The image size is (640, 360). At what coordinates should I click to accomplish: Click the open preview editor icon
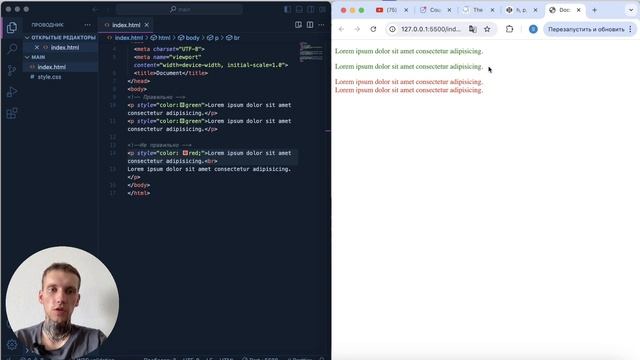point(298,25)
